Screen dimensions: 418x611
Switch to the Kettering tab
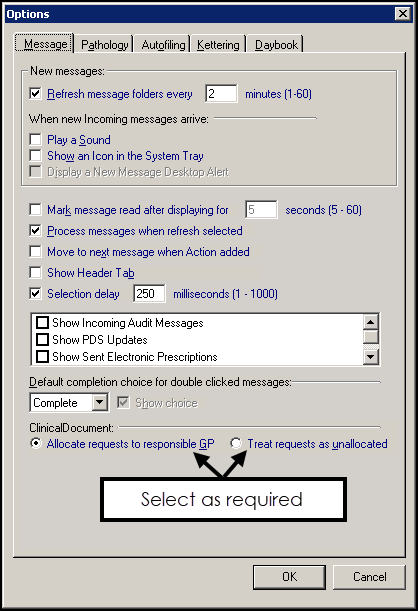click(x=218, y=45)
